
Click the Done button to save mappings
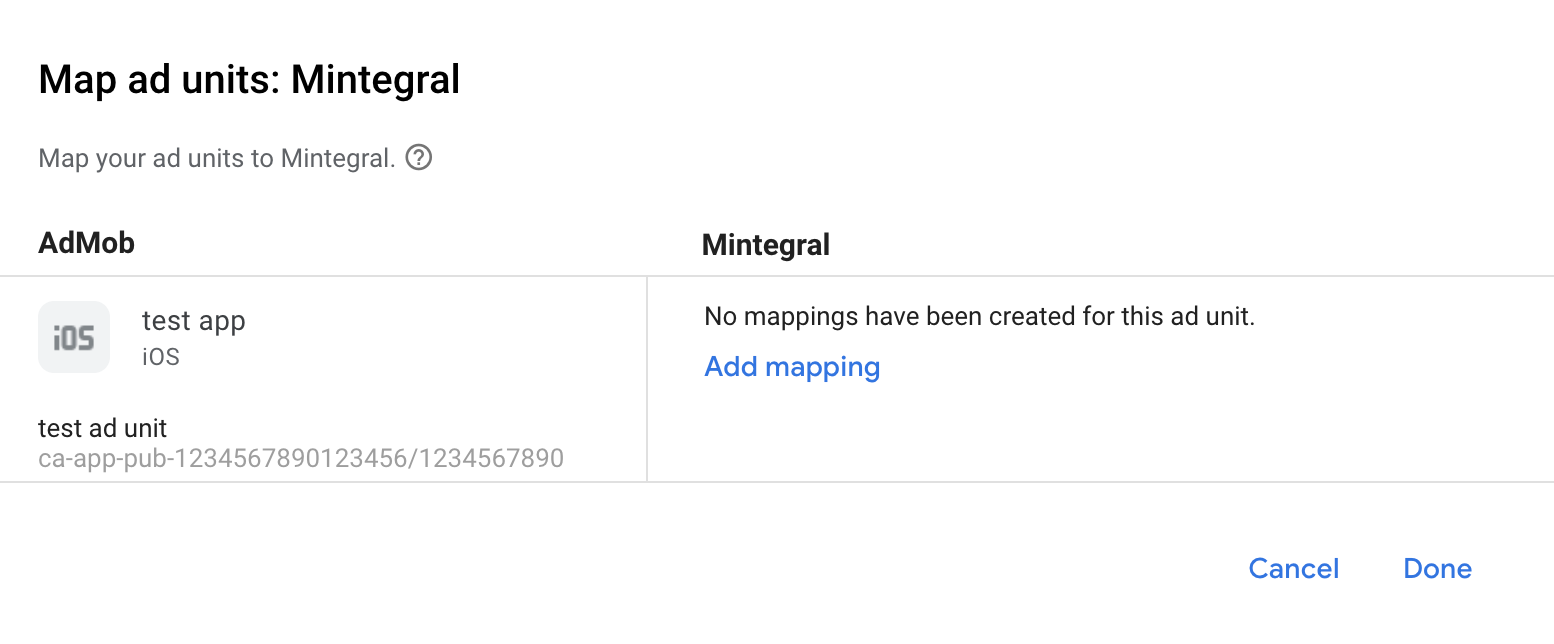pos(1437,568)
